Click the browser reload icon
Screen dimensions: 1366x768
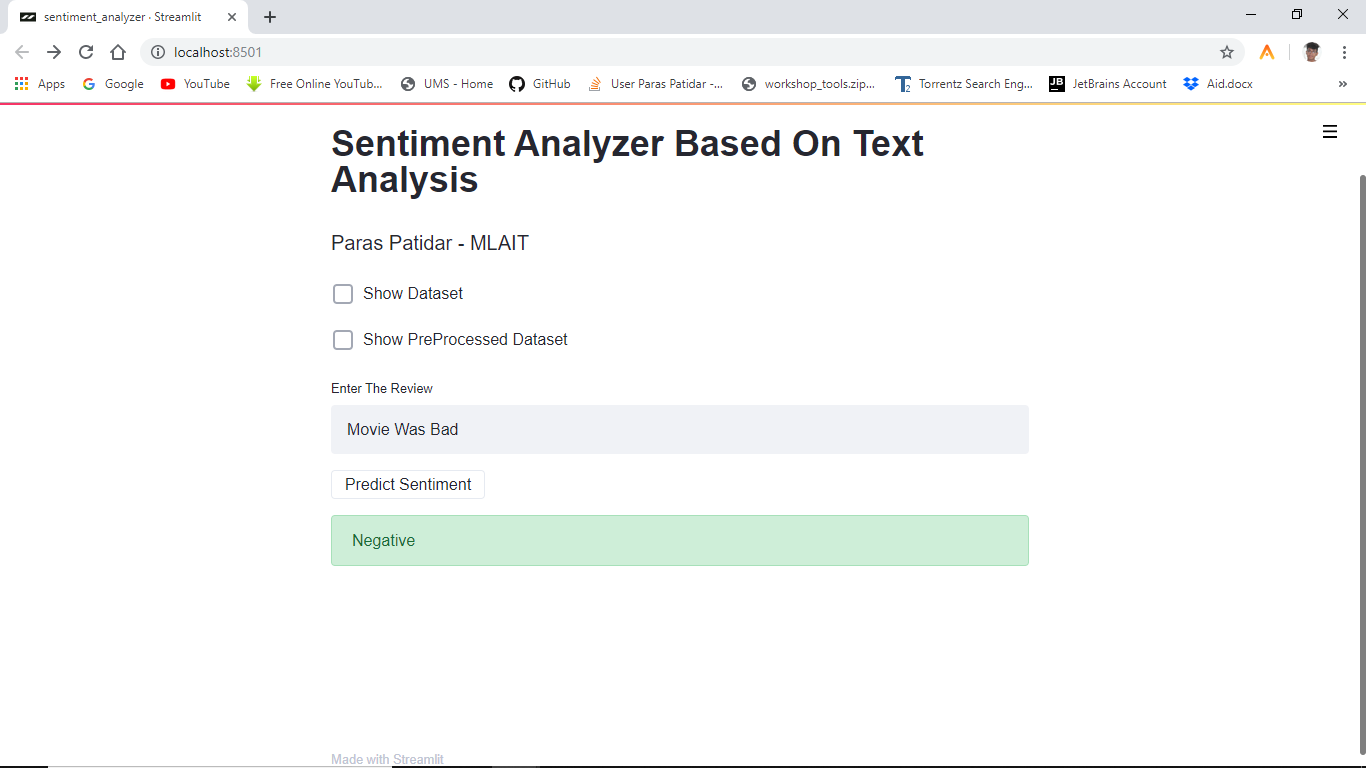click(x=86, y=52)
